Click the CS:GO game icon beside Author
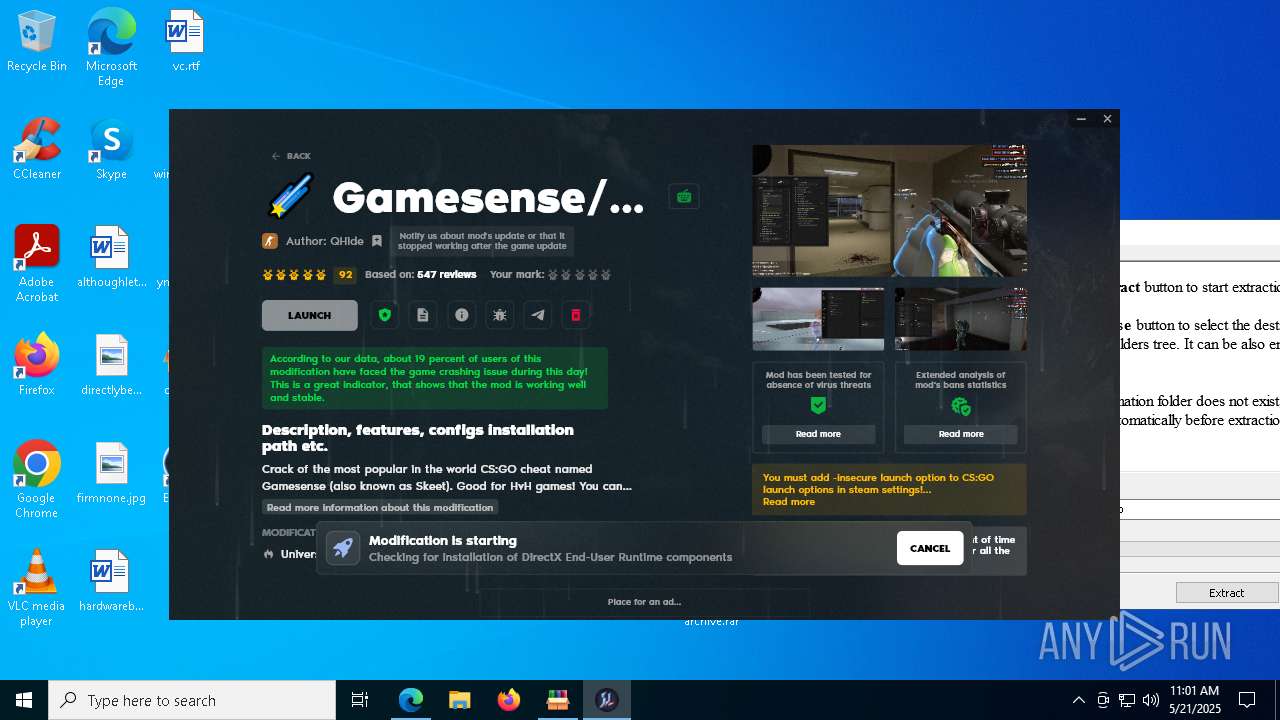 tap(270, 241)
